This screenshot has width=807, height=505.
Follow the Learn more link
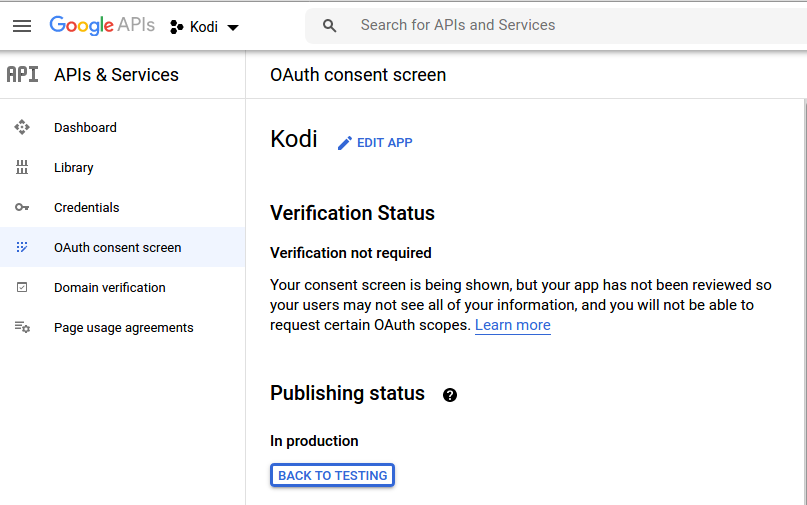coord(512,325)
